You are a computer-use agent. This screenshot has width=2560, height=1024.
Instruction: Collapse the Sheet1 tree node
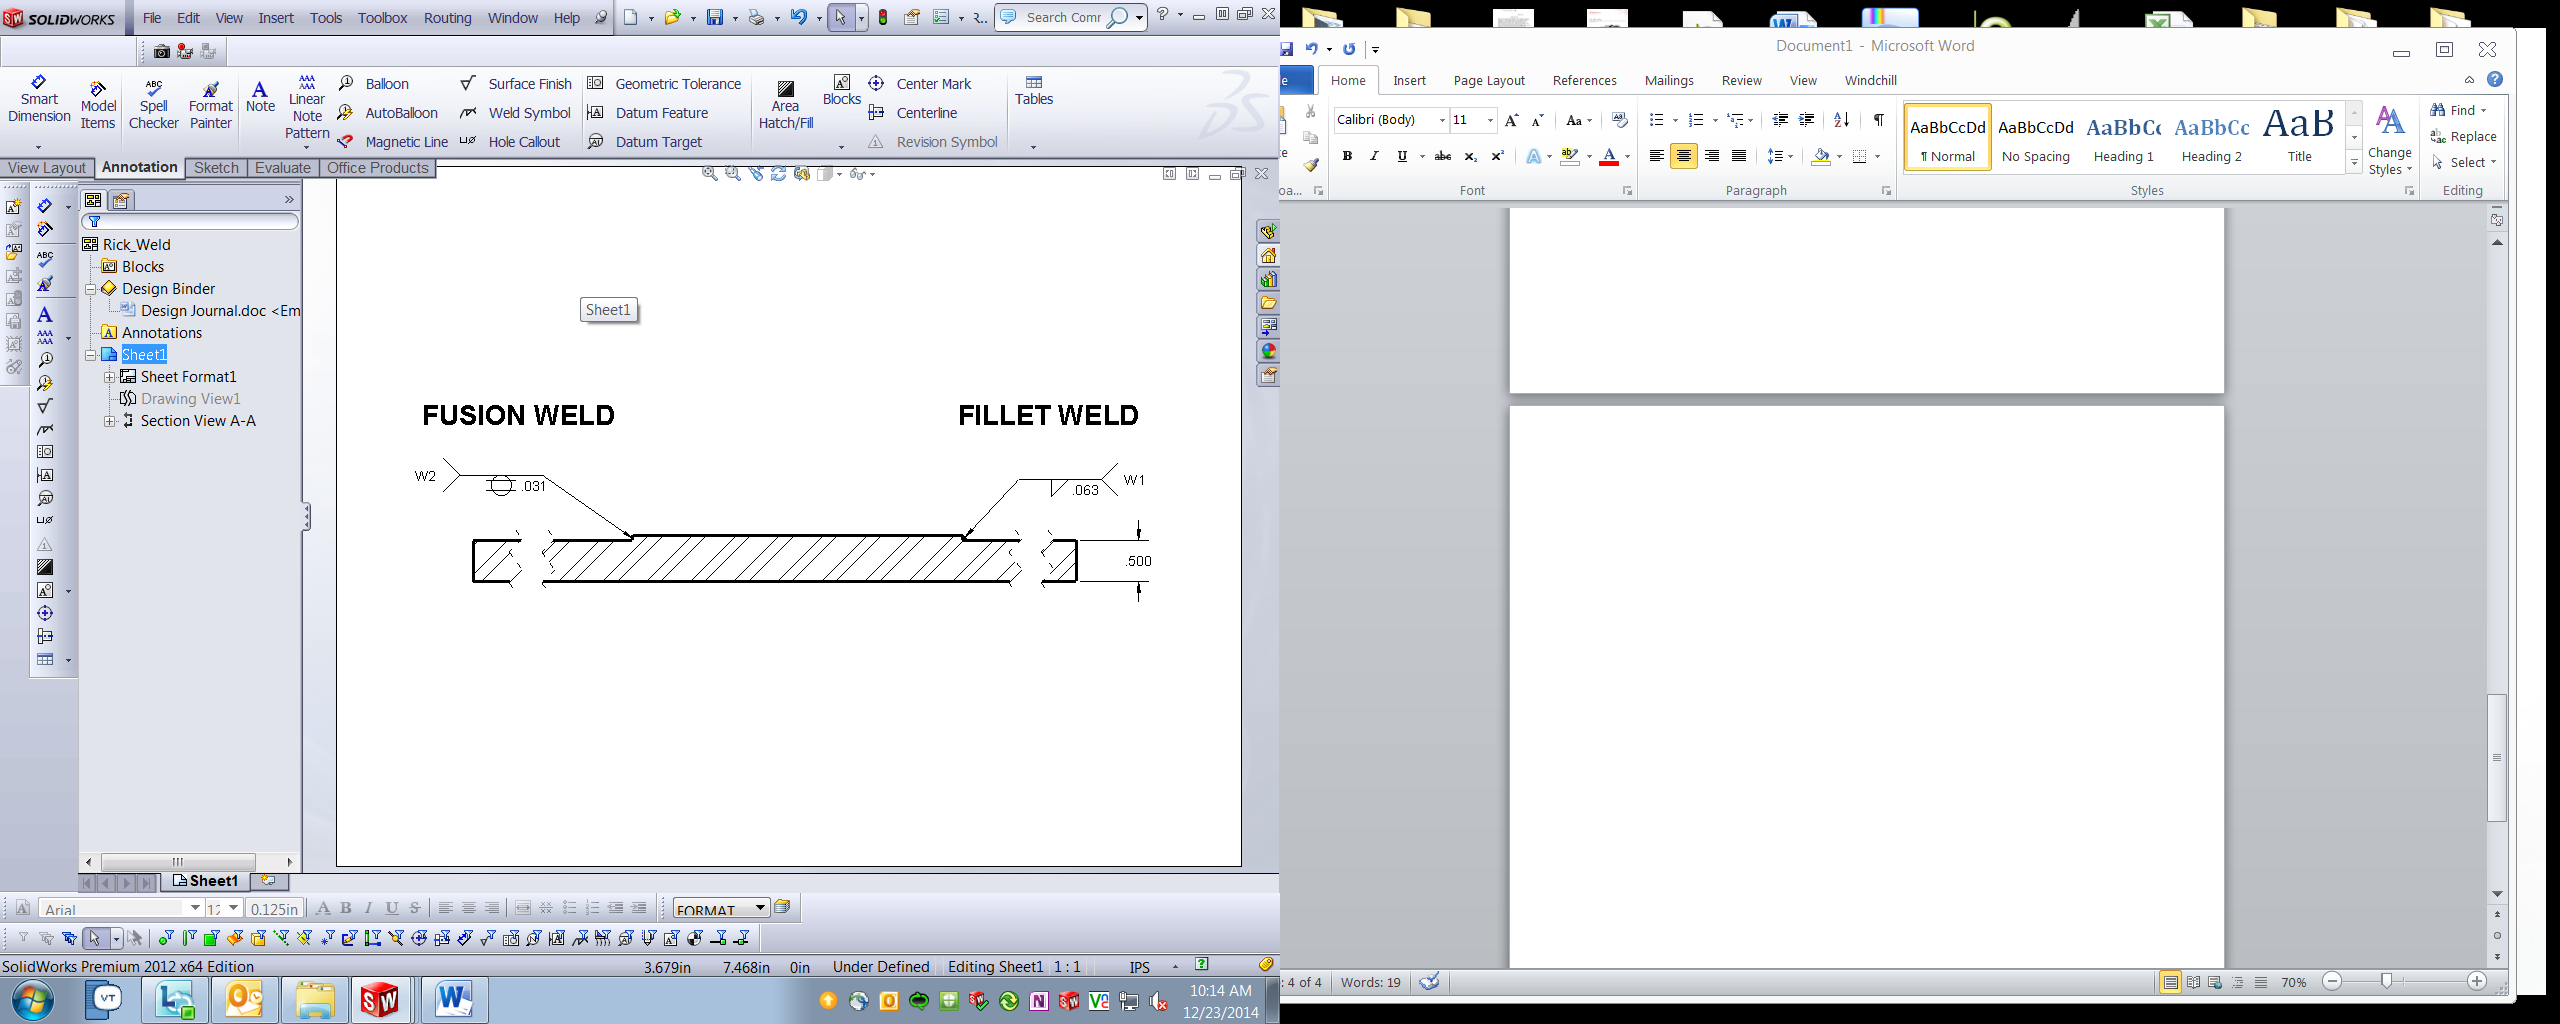click(x=90, y=355)
